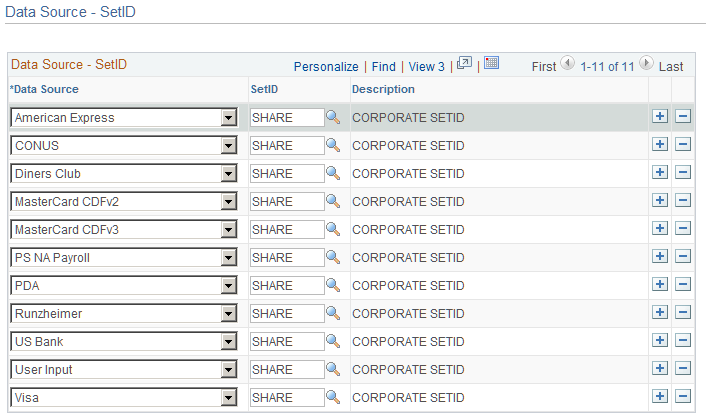This screenshot has height=417, width=706.
Task: Add a row after US Bank
Action: (660, 340)
